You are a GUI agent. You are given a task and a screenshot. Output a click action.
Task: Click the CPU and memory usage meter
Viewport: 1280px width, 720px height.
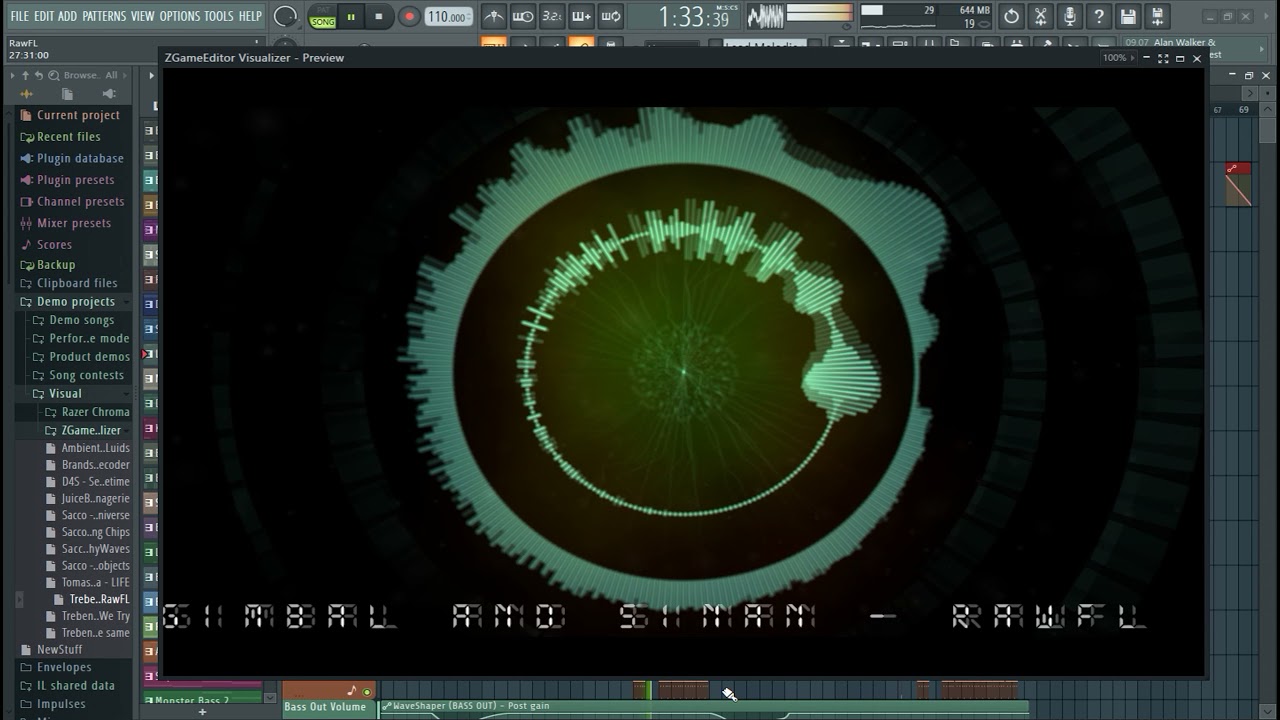click(924, 16)
